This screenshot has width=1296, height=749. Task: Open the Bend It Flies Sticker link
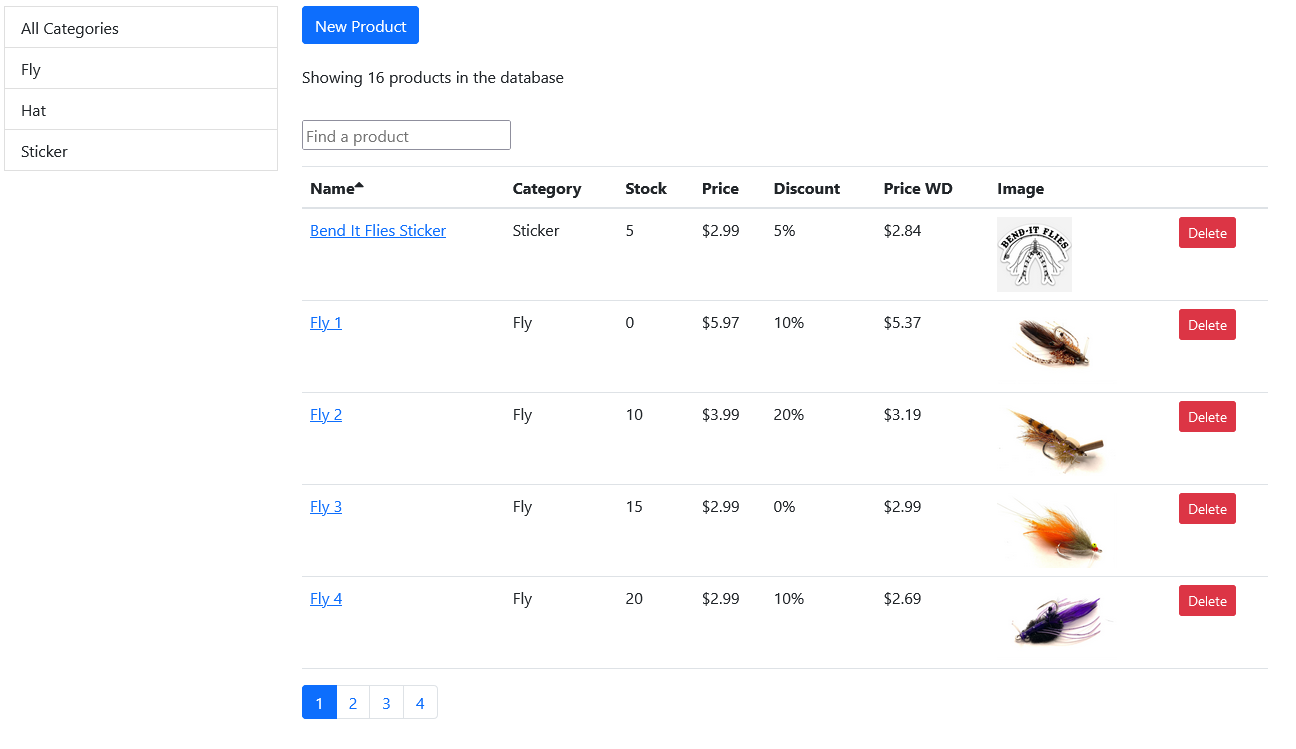(x=378, y=230)
